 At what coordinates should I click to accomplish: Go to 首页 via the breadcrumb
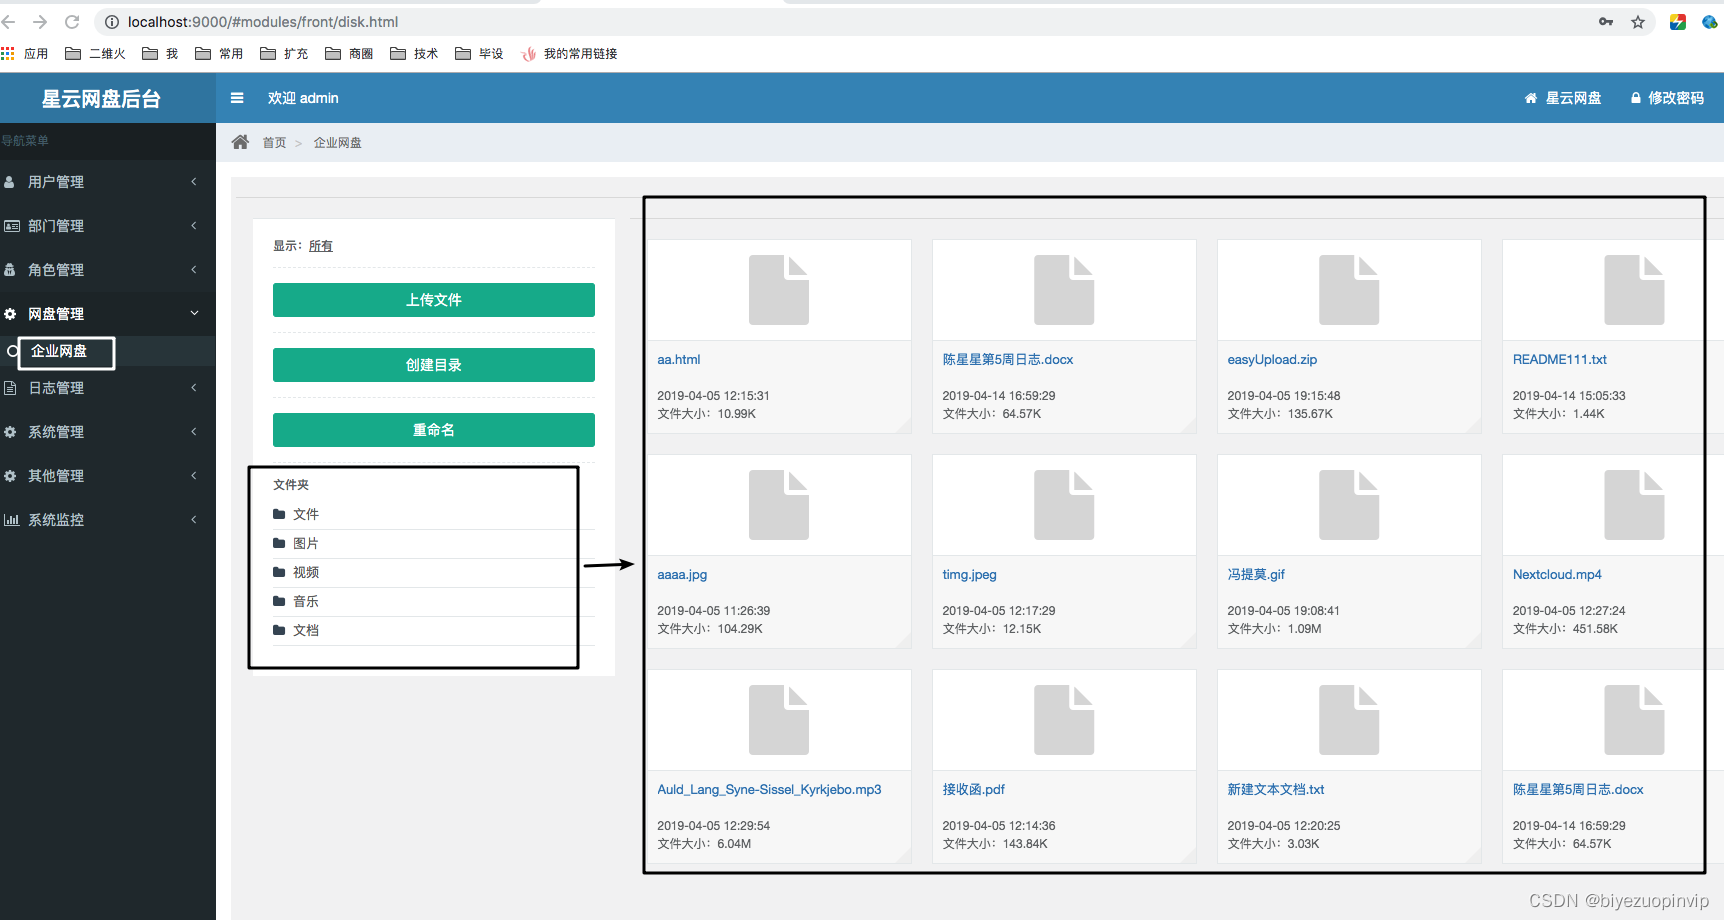(x=274, y=143)
